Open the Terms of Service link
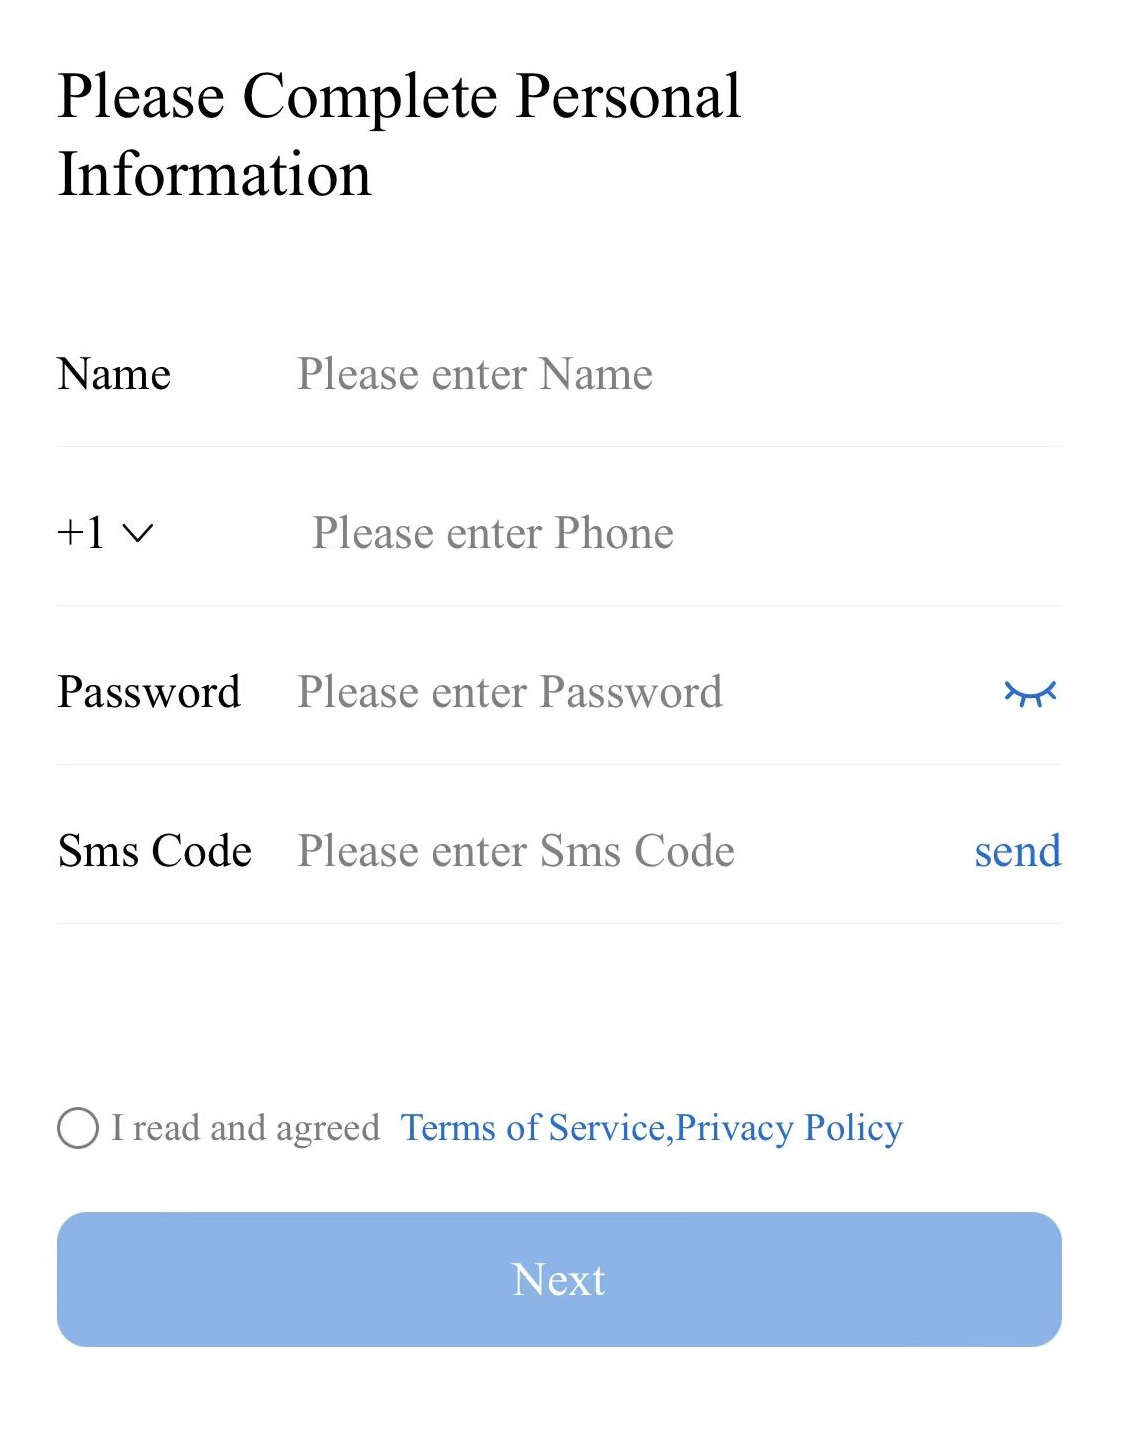1122x1442 pixels. 533,1128
